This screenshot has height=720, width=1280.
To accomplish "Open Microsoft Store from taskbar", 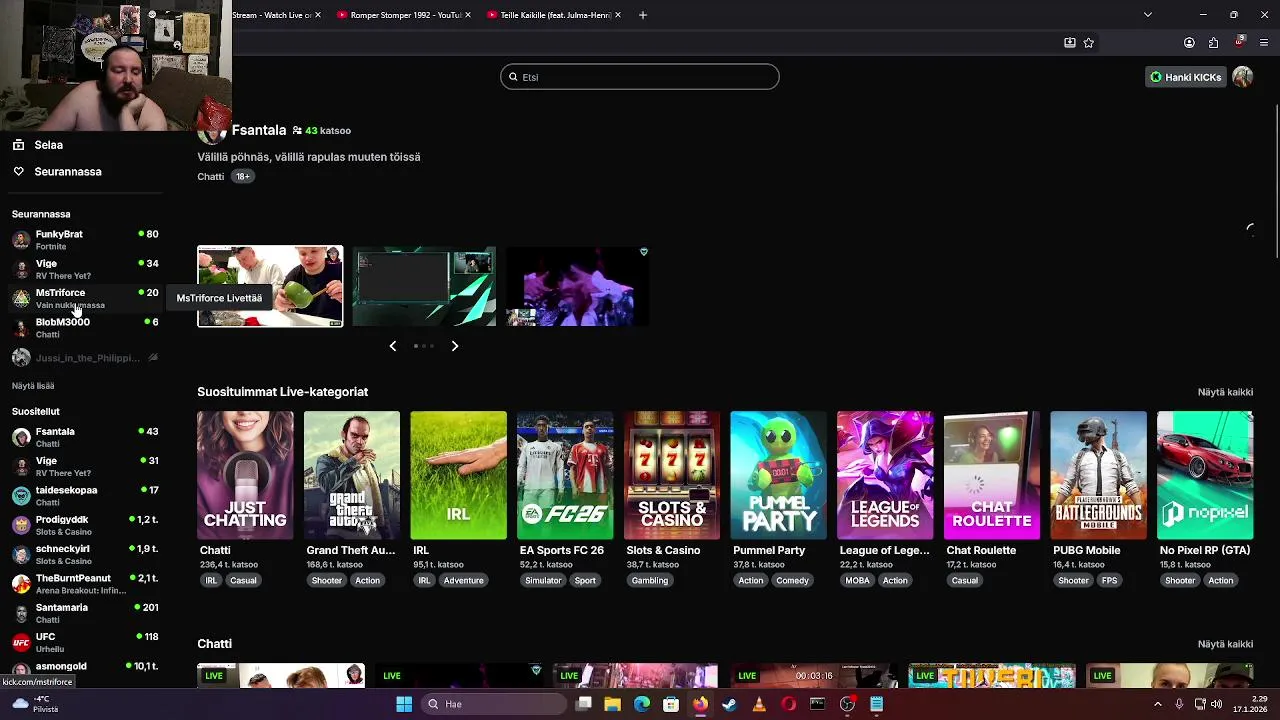I will [x=671, y=704].
